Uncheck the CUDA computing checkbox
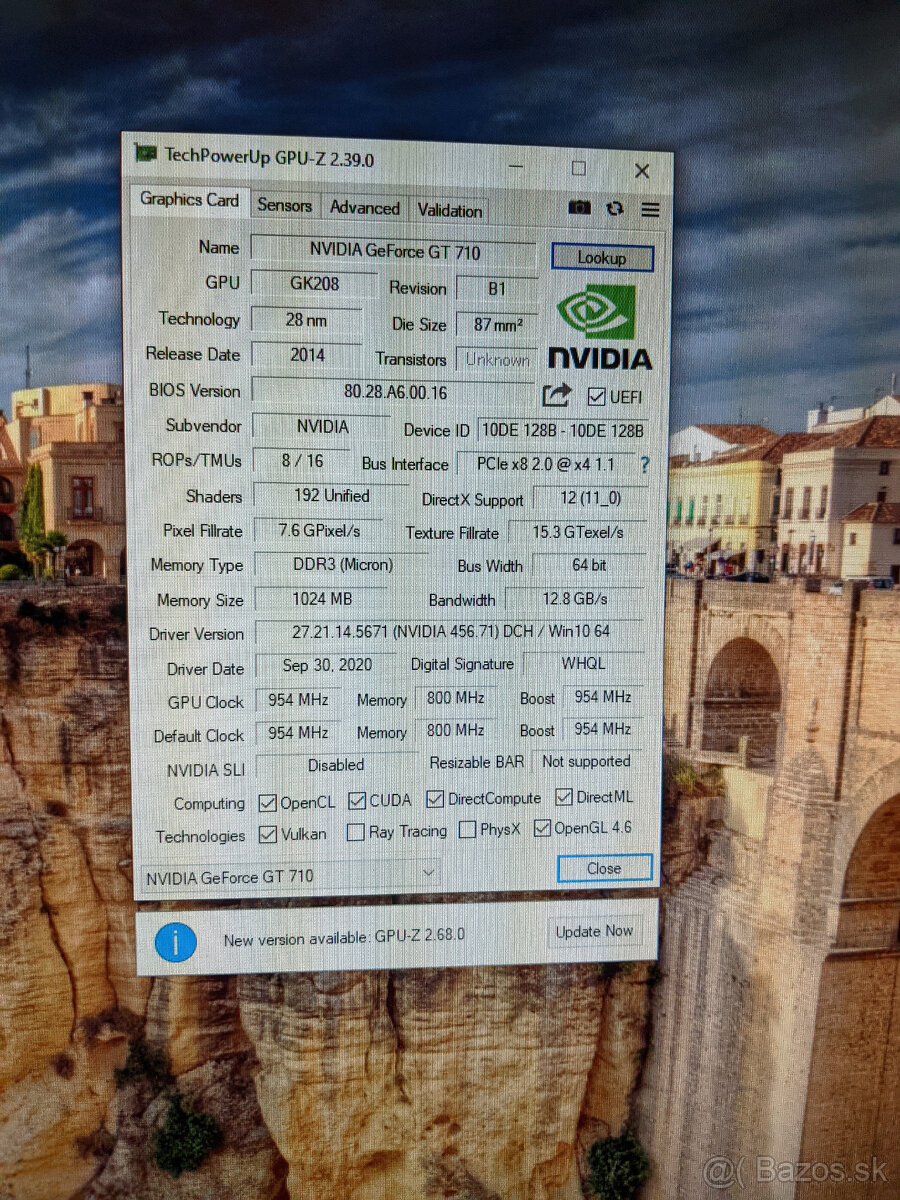 (357, 799)
